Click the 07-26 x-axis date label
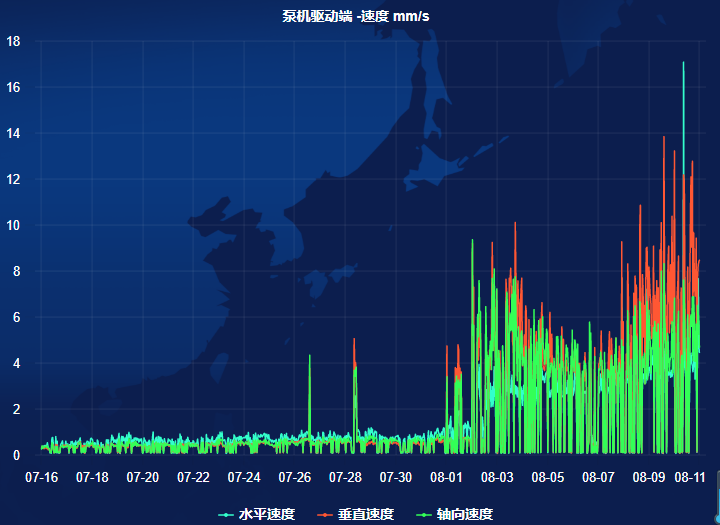The image size is (720, 525). (294, 477)
